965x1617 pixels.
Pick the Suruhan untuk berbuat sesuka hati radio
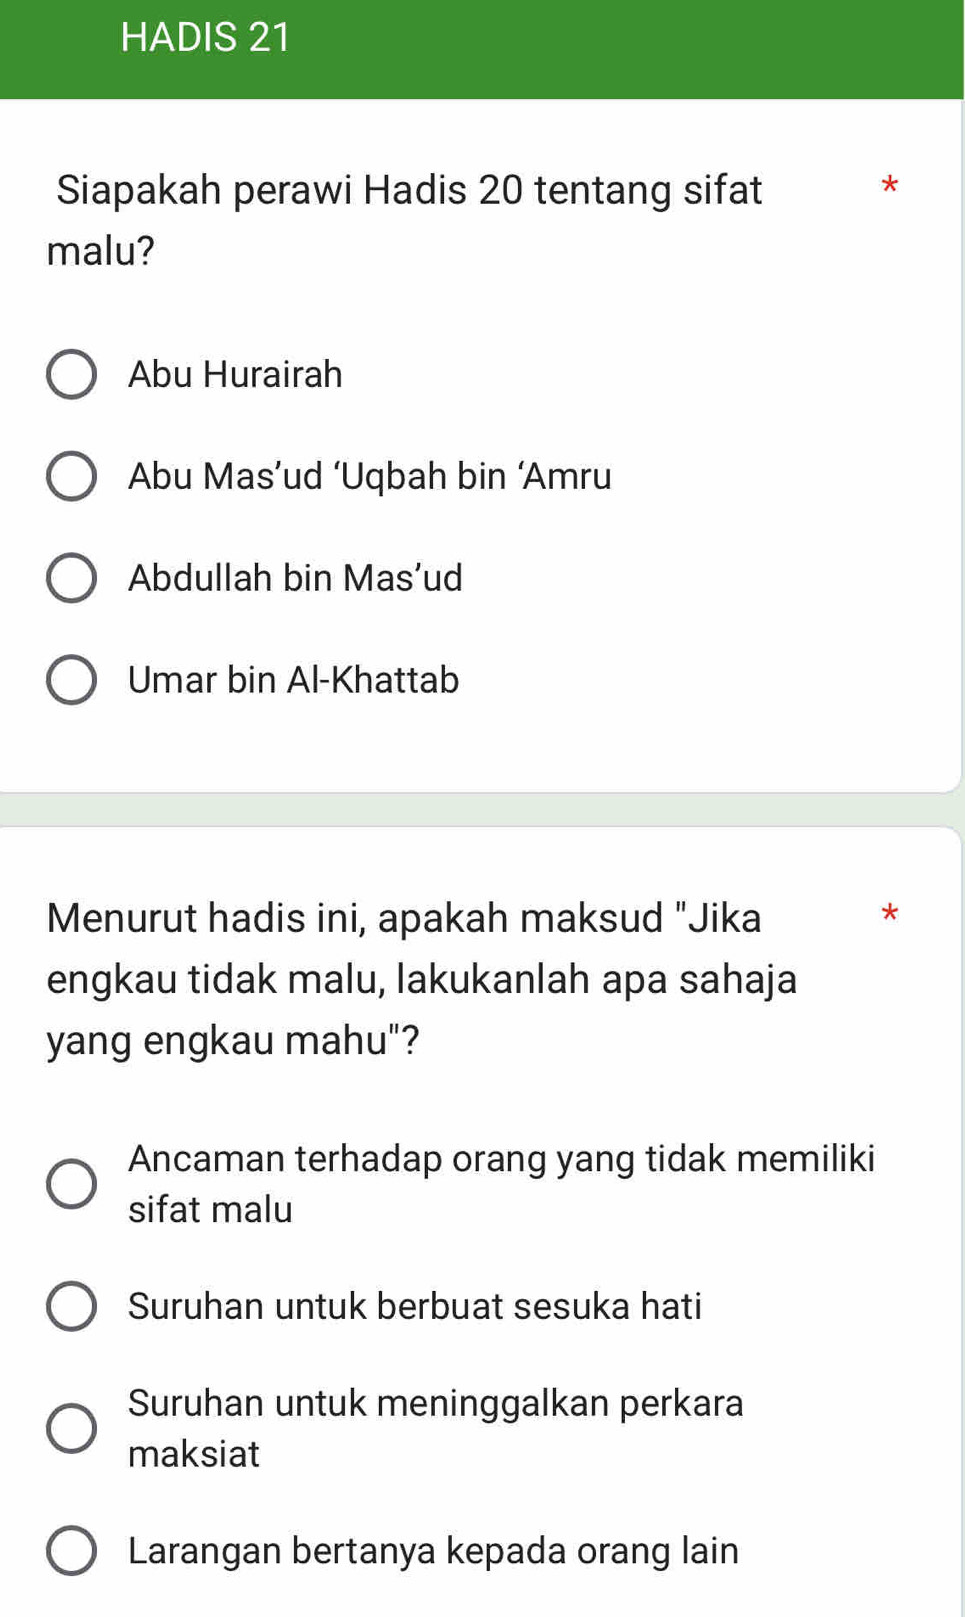[71, 1306]
